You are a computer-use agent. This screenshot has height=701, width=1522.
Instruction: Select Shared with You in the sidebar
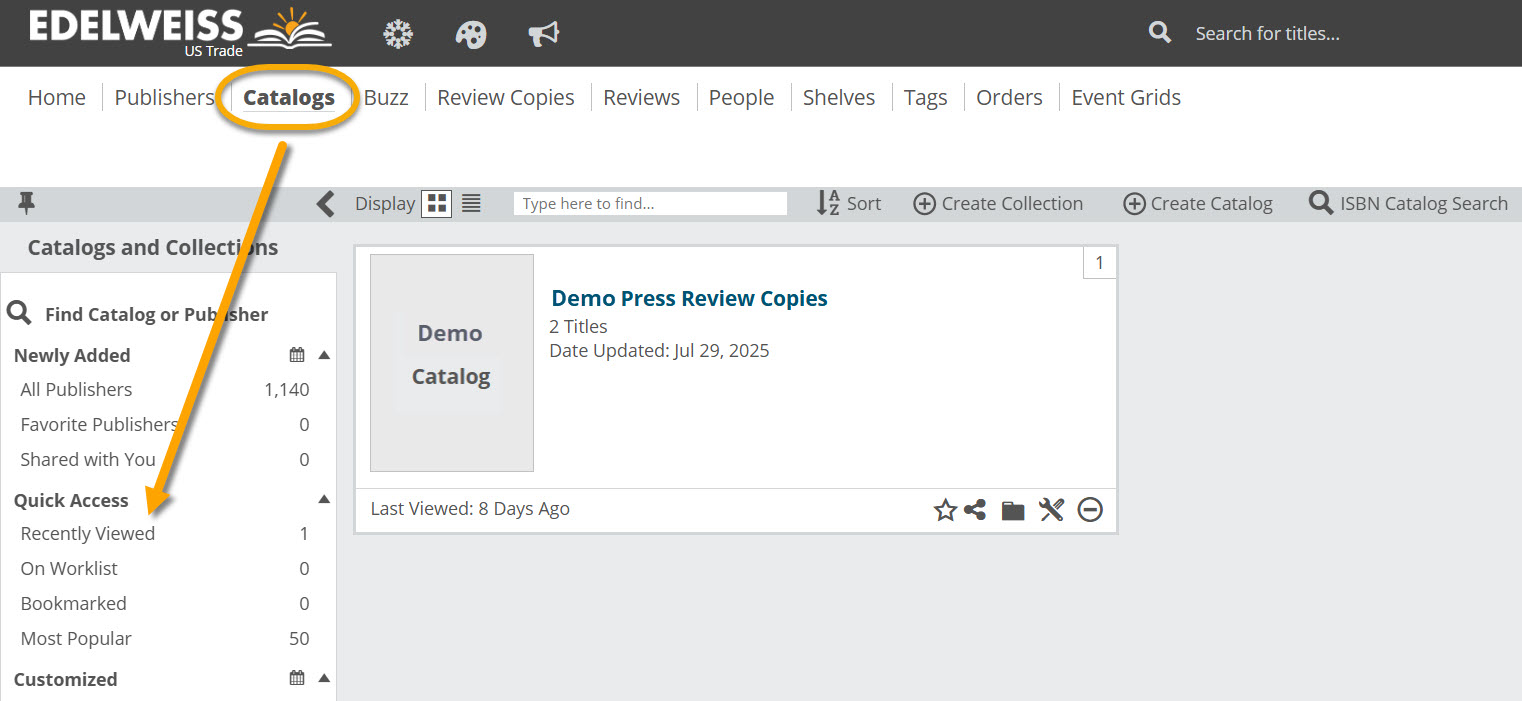88,460
